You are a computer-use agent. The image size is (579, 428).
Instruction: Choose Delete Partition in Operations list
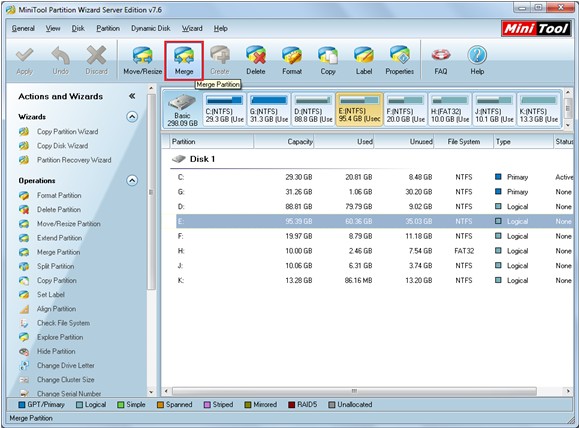pos(59,209)
